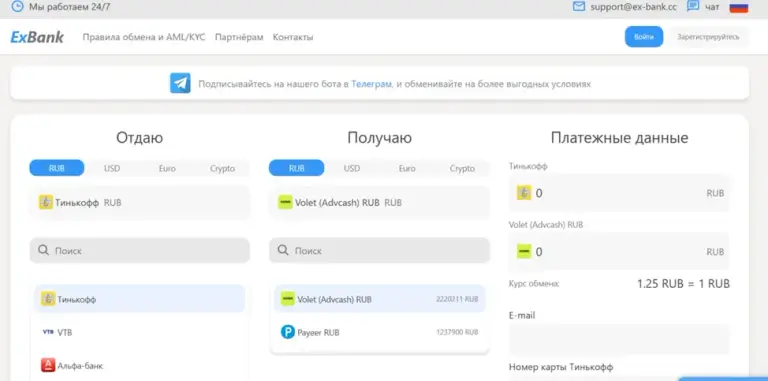768x381 pixels.
Task: Click the ExBank logo
Action: 37,37
